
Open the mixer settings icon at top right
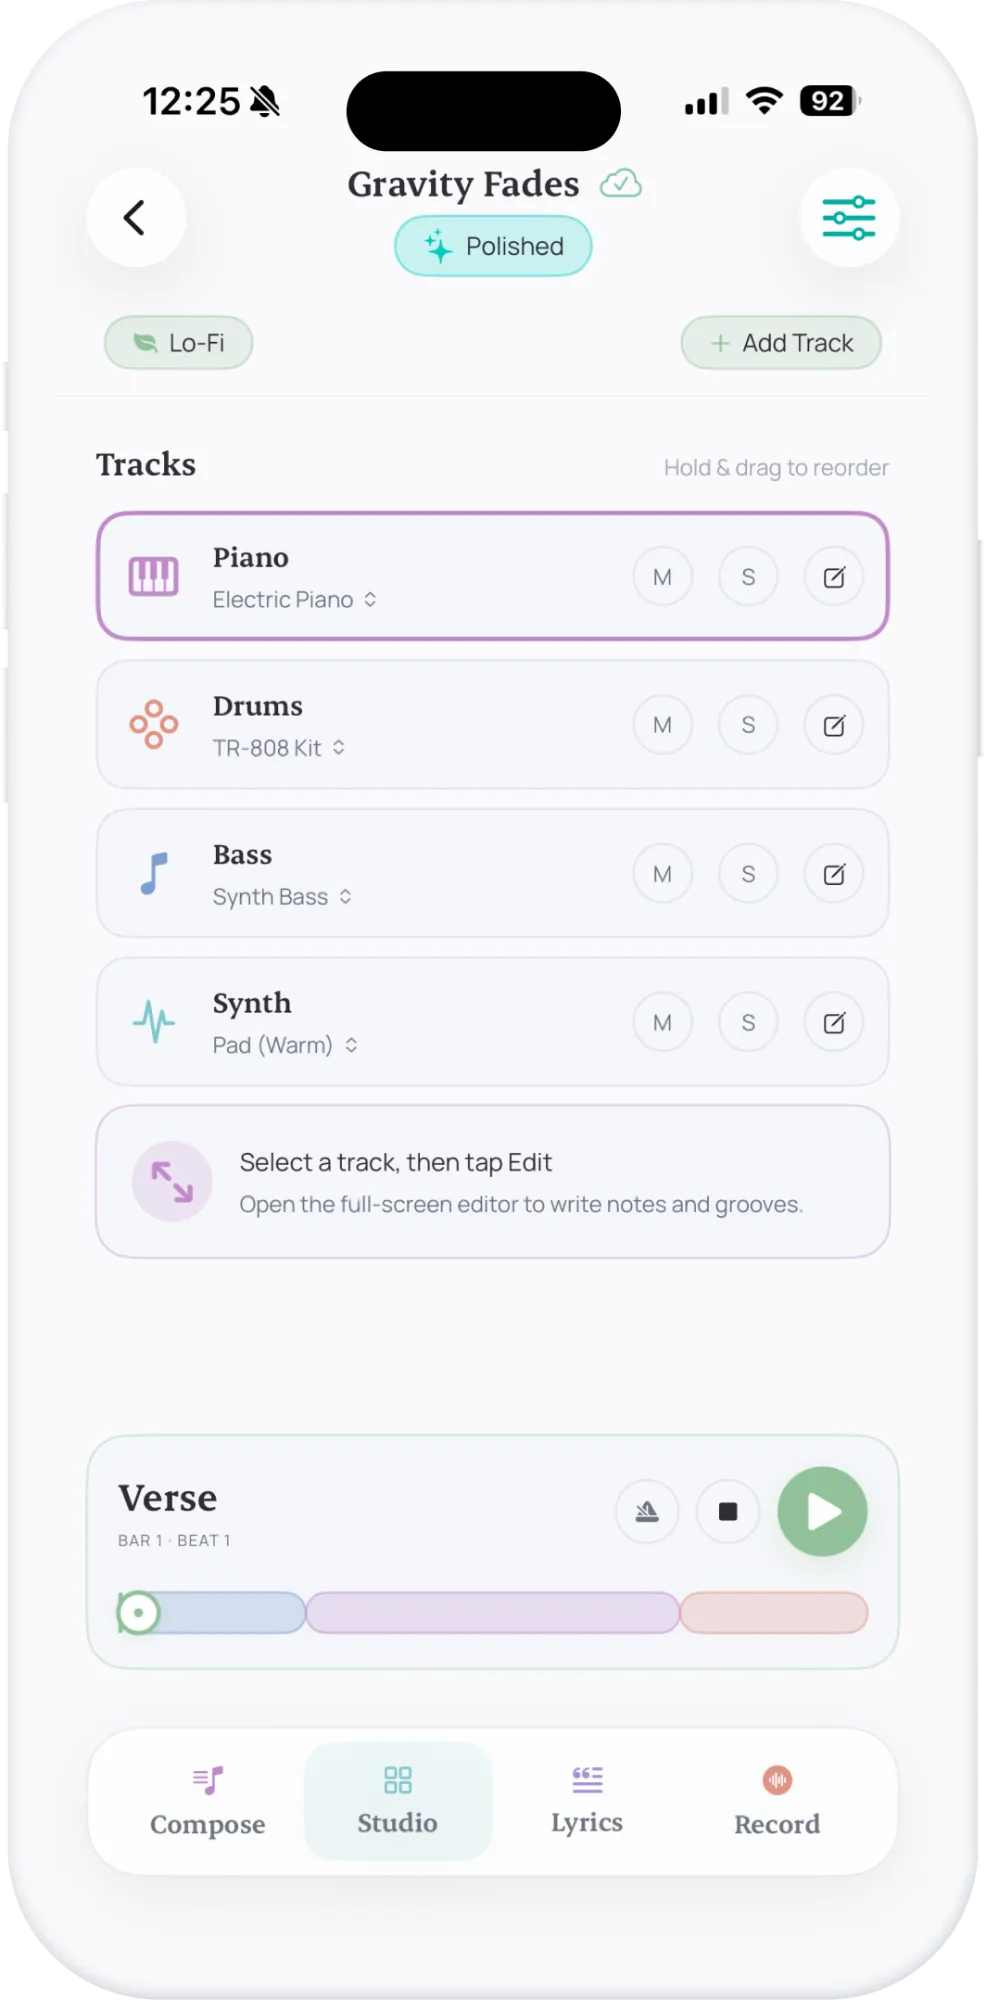tap(849, 217)
